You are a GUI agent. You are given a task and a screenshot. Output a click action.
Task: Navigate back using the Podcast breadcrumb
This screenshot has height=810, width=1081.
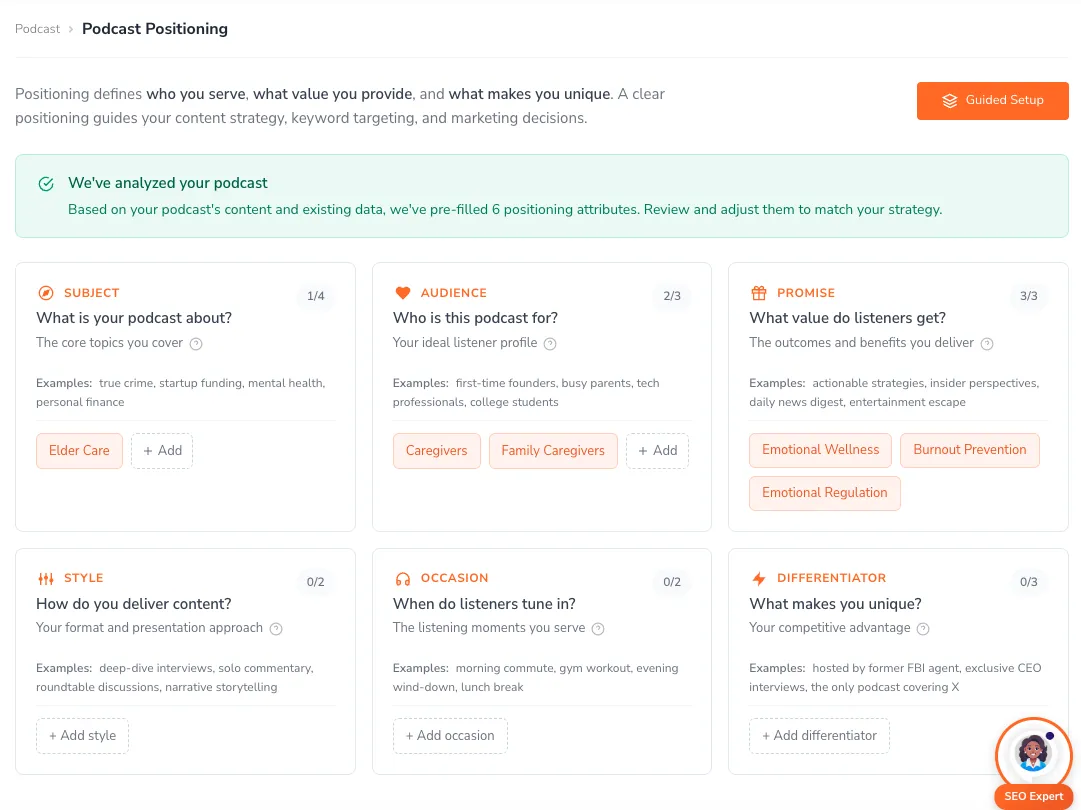[37, 29]
